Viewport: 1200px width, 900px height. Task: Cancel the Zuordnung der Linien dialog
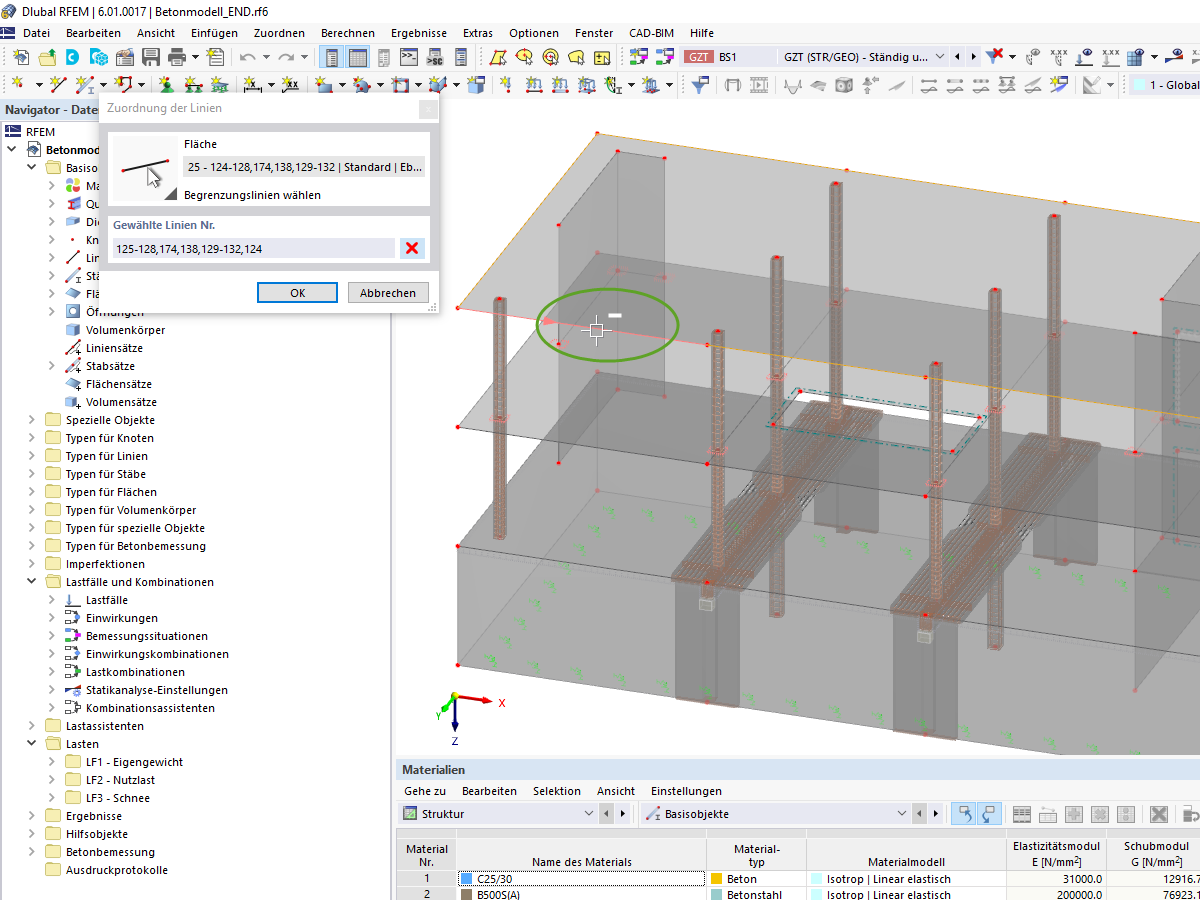pyautogui.click(x=388, y=292)
